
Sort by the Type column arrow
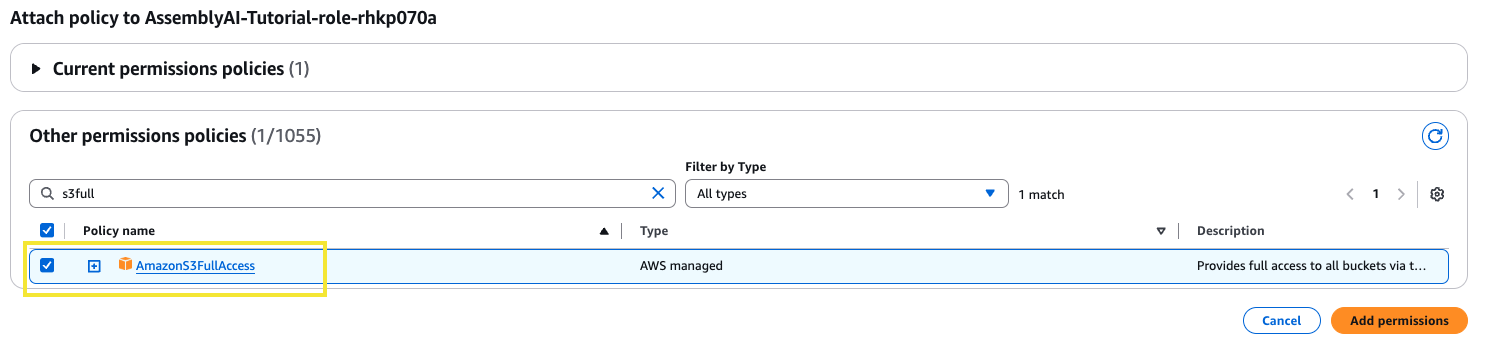point(1161,231)
